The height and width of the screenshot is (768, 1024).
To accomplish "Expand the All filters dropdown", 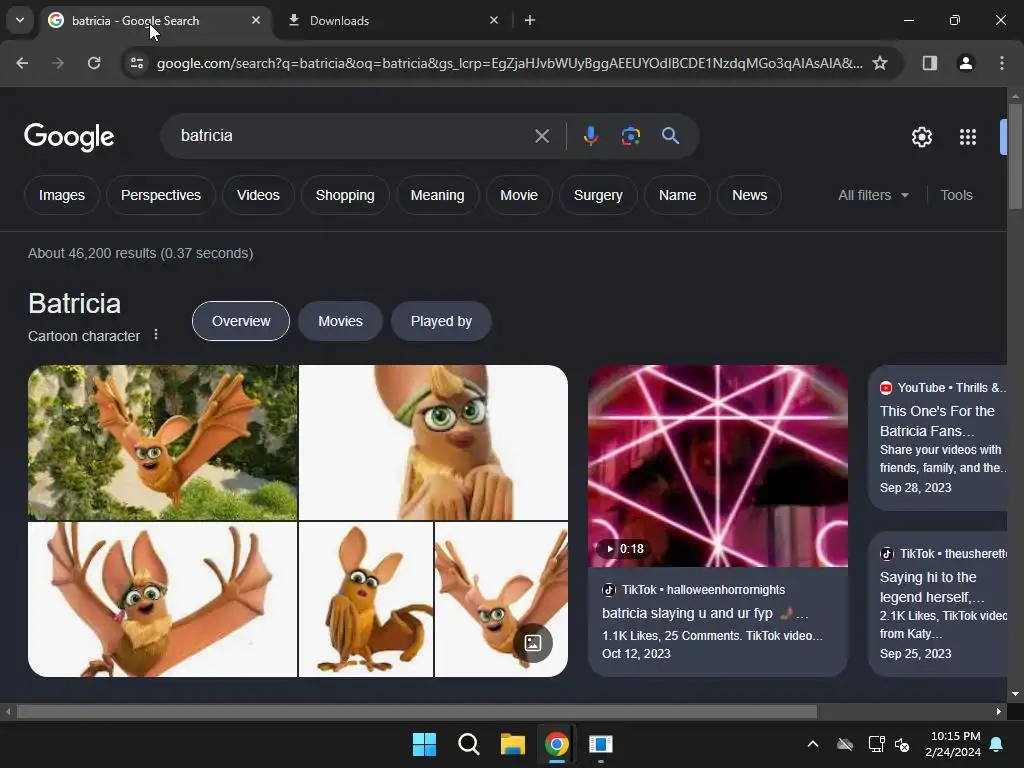I will pos(873,195).
